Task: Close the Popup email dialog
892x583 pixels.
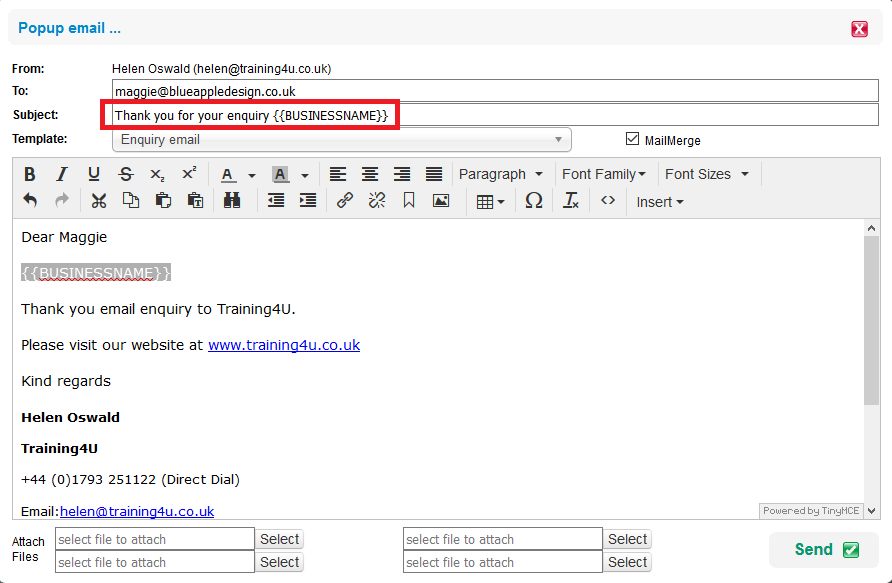Action: click(x=859, y=28)
